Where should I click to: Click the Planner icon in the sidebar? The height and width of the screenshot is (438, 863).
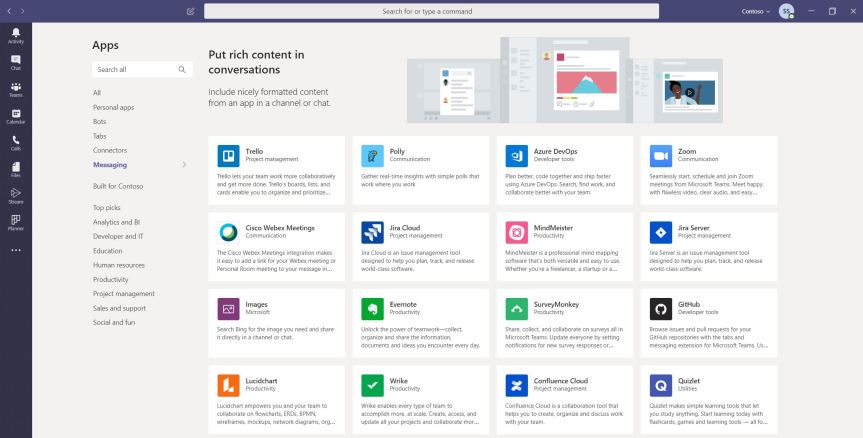15,222
